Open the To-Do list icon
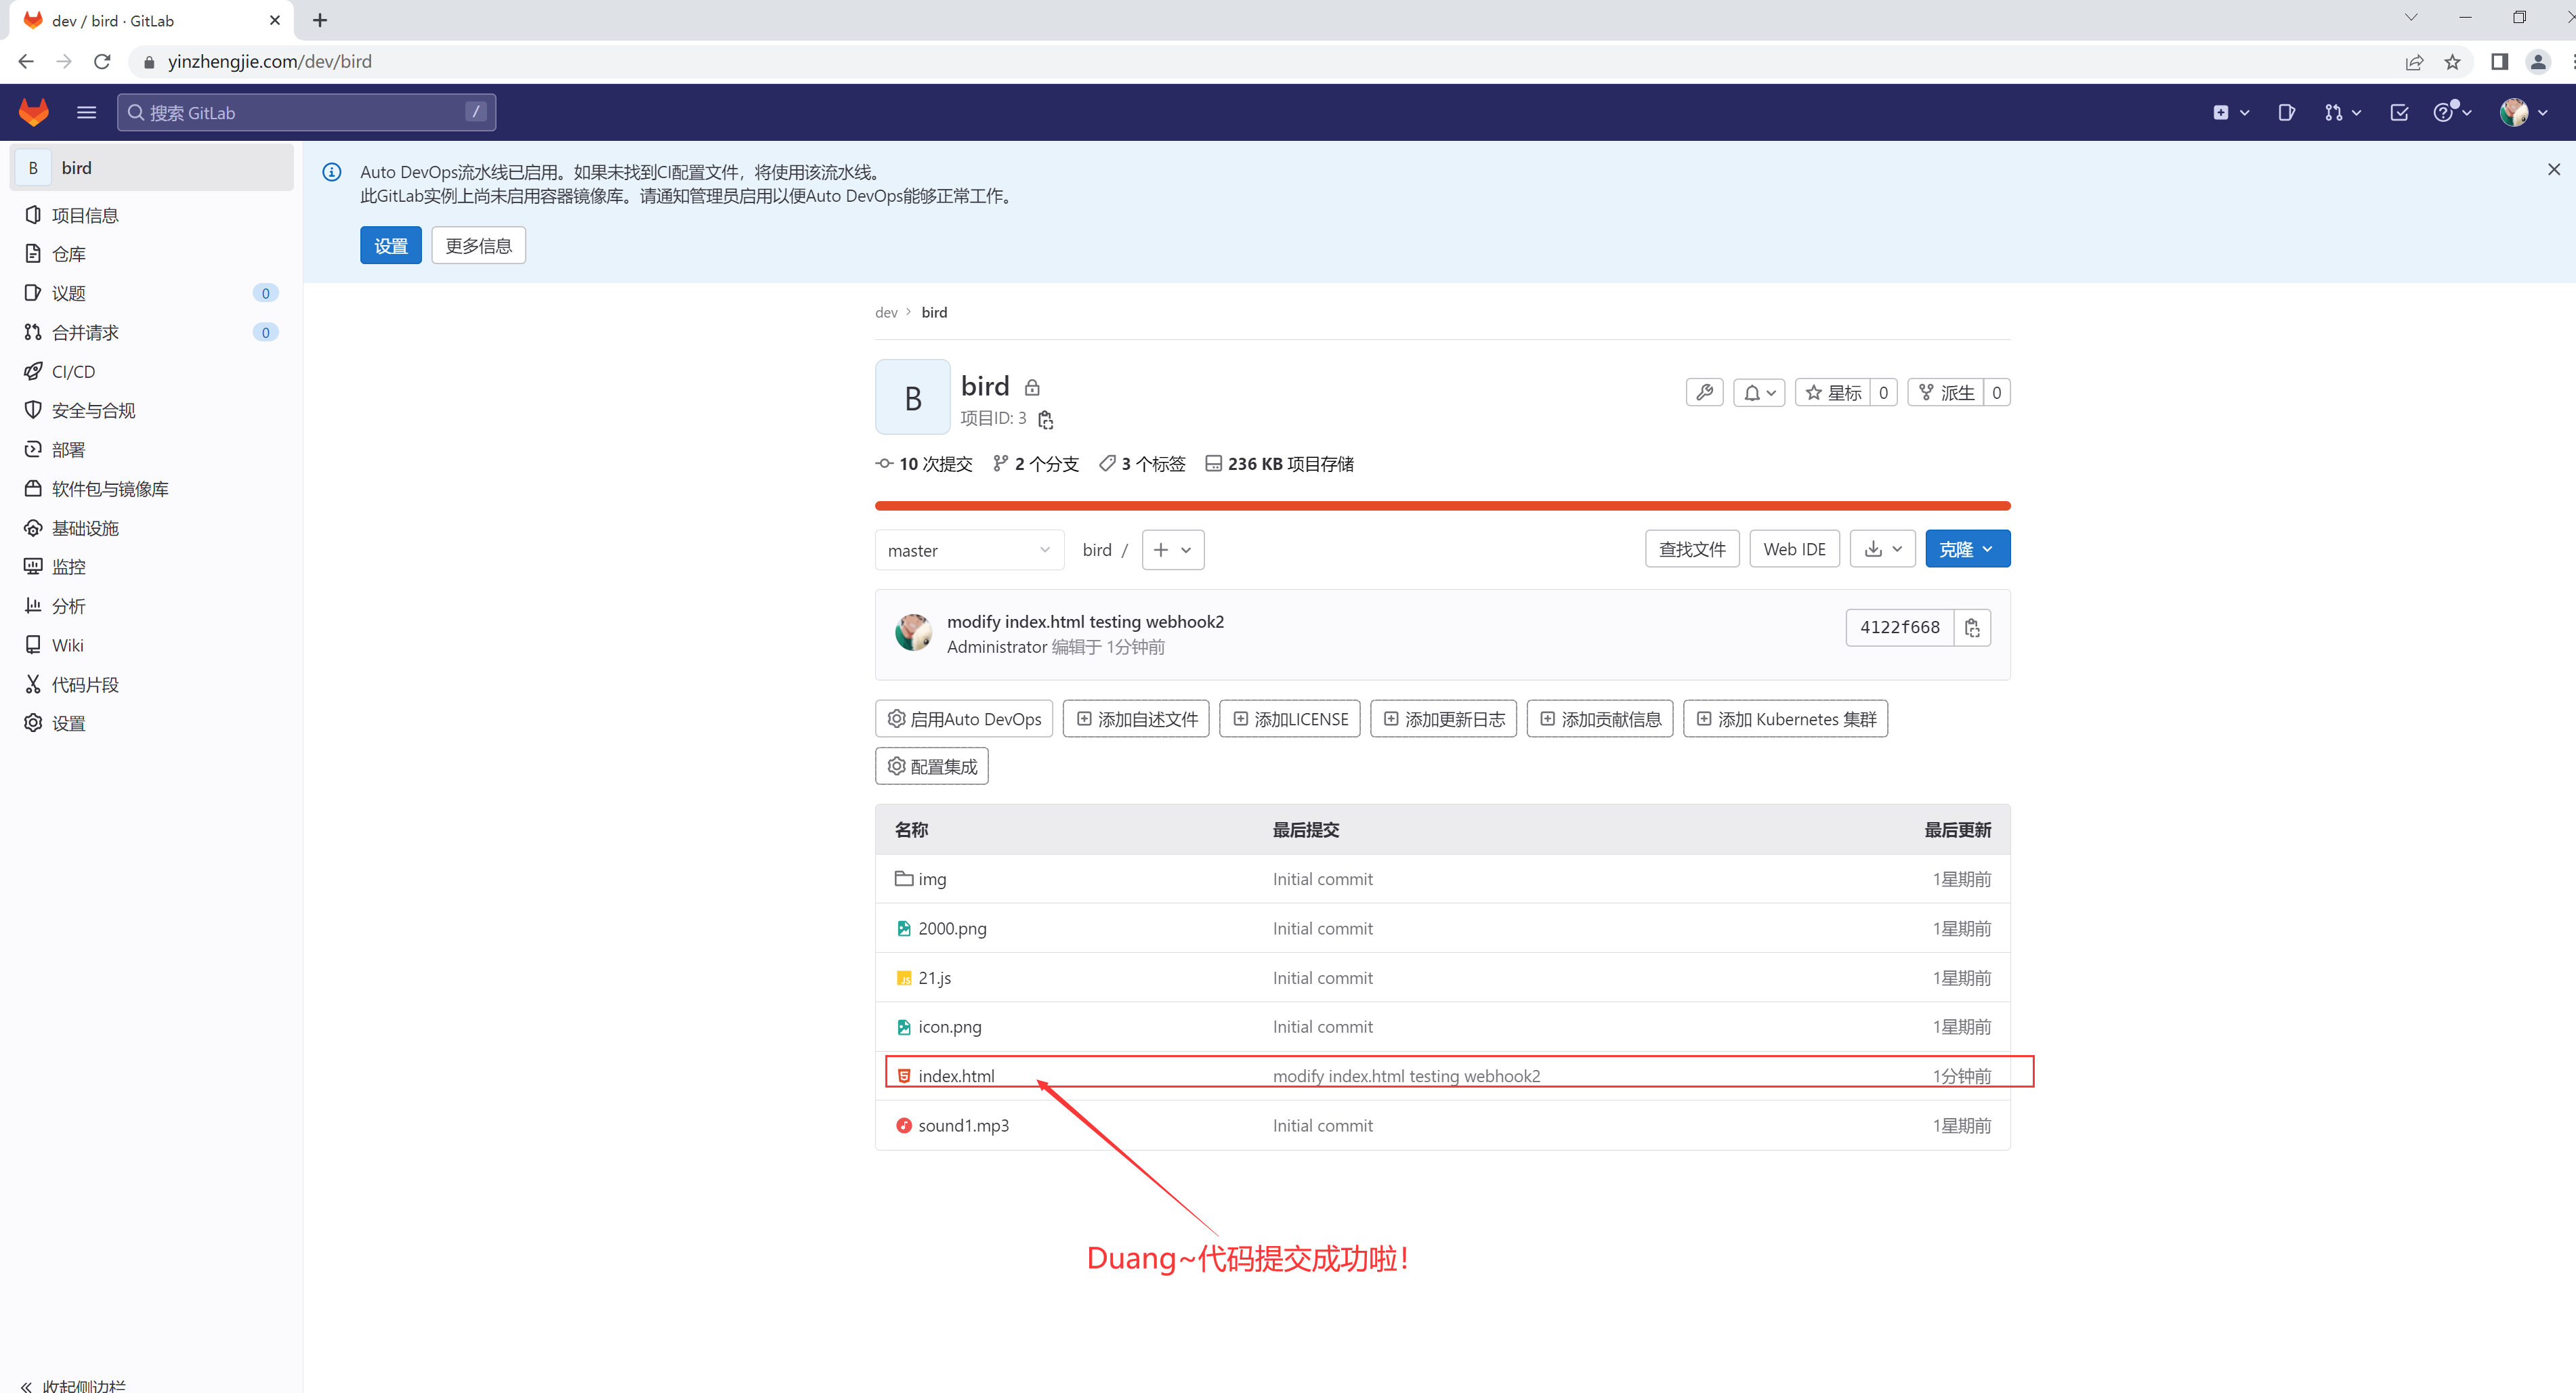The width and height of the screenshot is (2576, 1393). [x=2399, y=112]
